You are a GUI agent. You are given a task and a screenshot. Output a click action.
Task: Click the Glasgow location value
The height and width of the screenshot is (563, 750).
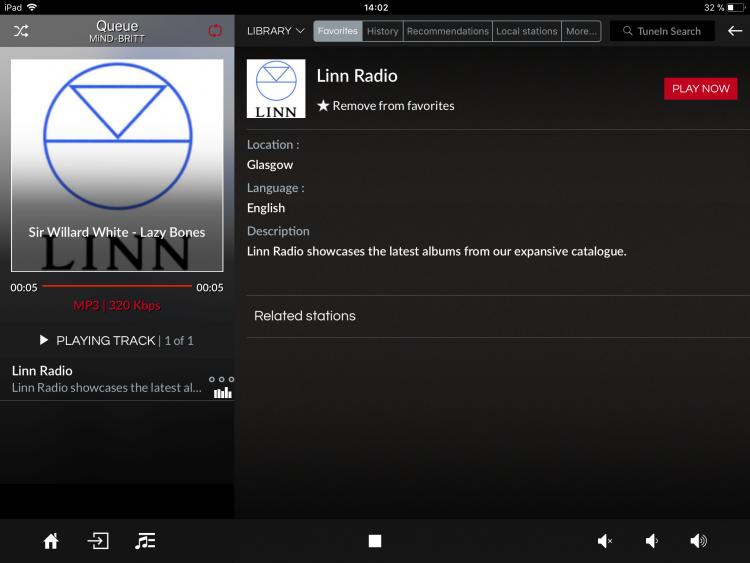(x=270, y=165)
